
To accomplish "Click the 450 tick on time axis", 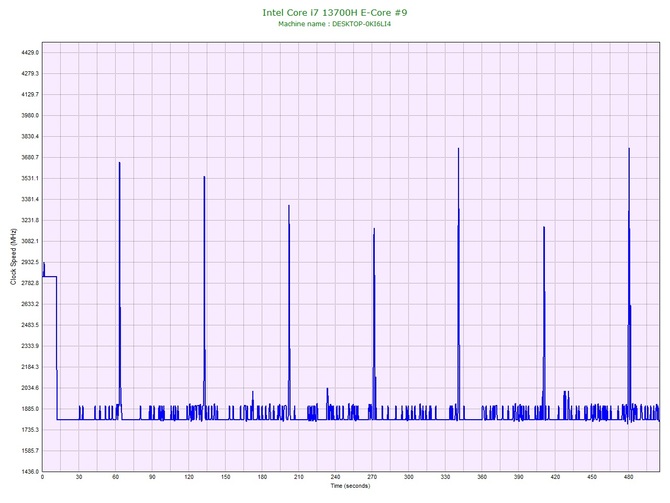I will (x=592, y=477).
